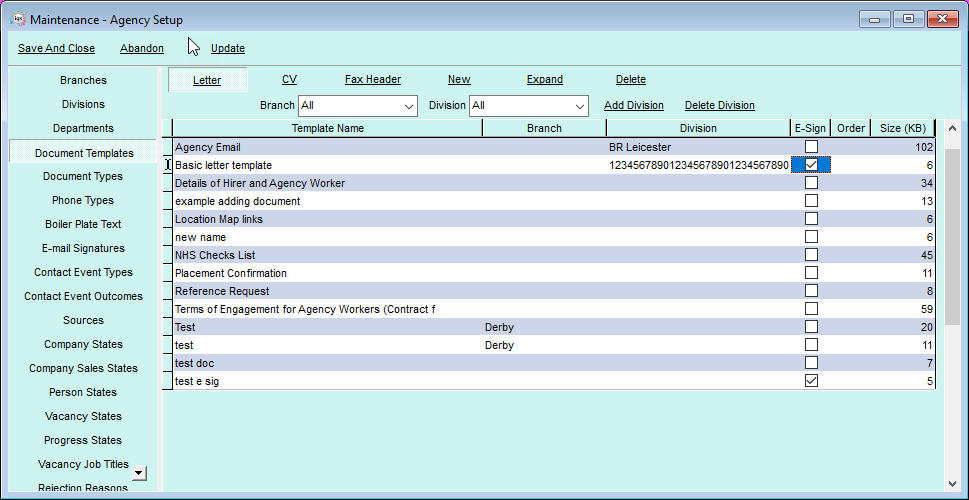Open Document Types in the sidebar
The height and width of the screenshot is (500, 969).
click(x=83, y=176)
